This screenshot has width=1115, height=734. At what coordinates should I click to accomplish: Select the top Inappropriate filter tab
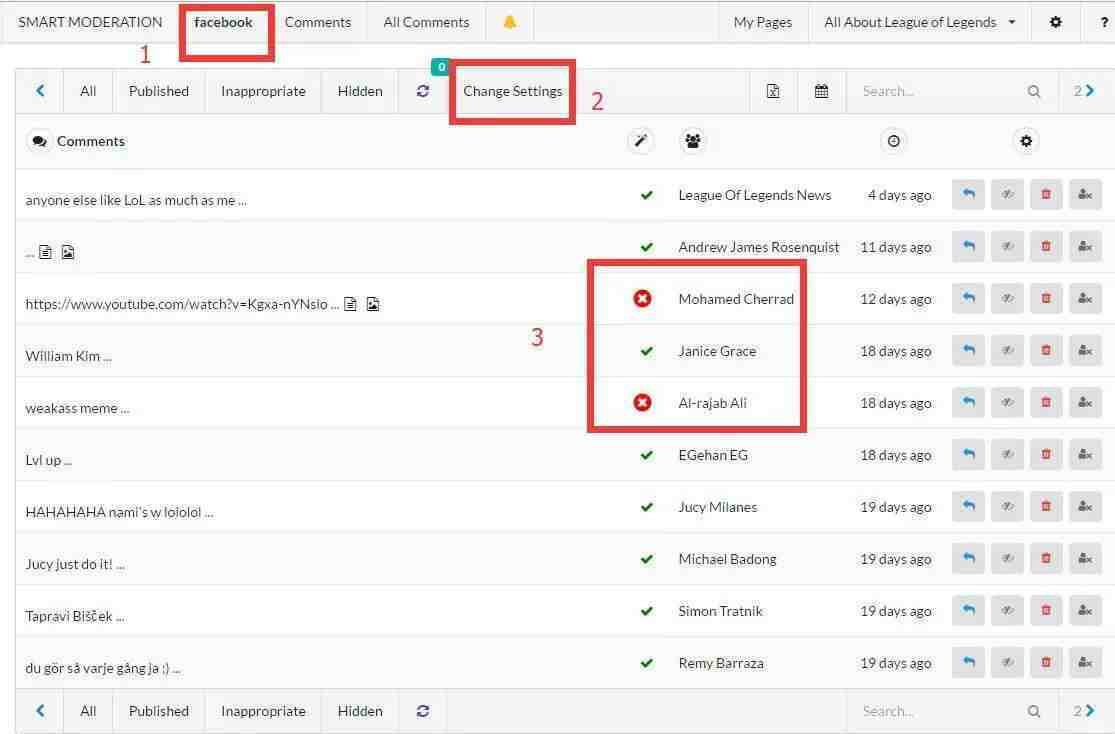click(263, 91)
